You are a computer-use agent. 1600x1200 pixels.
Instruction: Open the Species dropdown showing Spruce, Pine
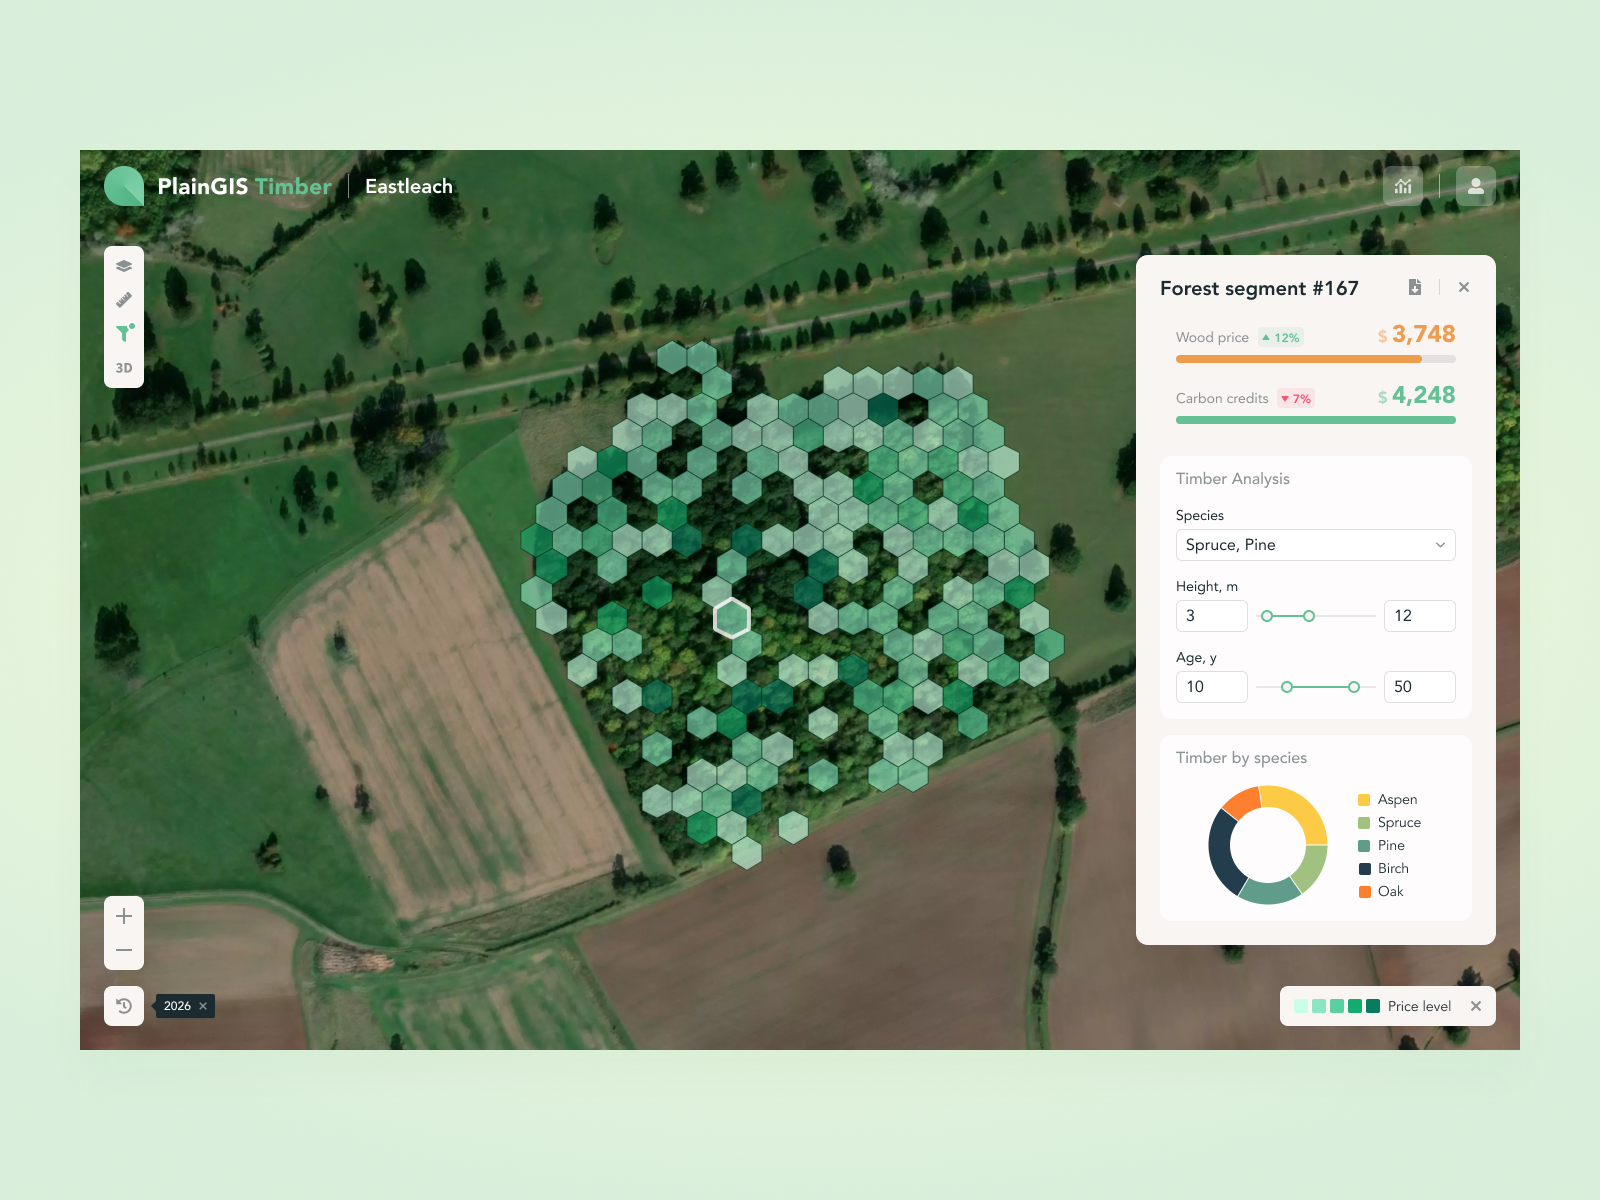click(x=1315, y=545)
